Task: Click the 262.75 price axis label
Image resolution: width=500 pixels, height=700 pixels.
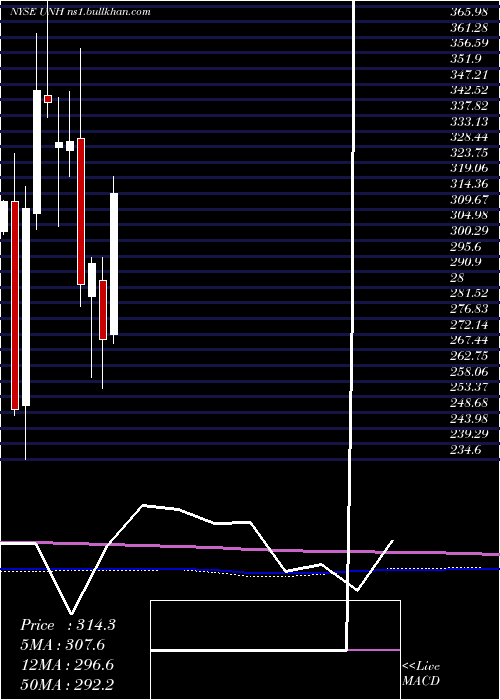Action: (469, 356)
